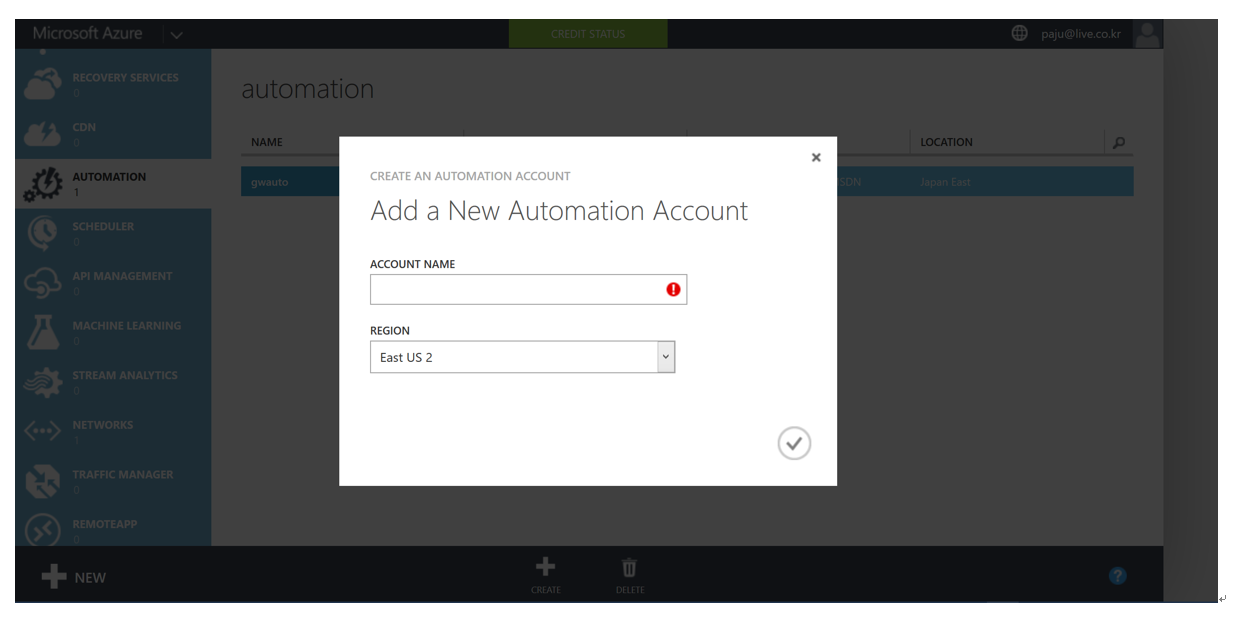The width and height of the screenshot is (1248, 623).
Task: Click the API Management cloud icon
Action: 43,284
